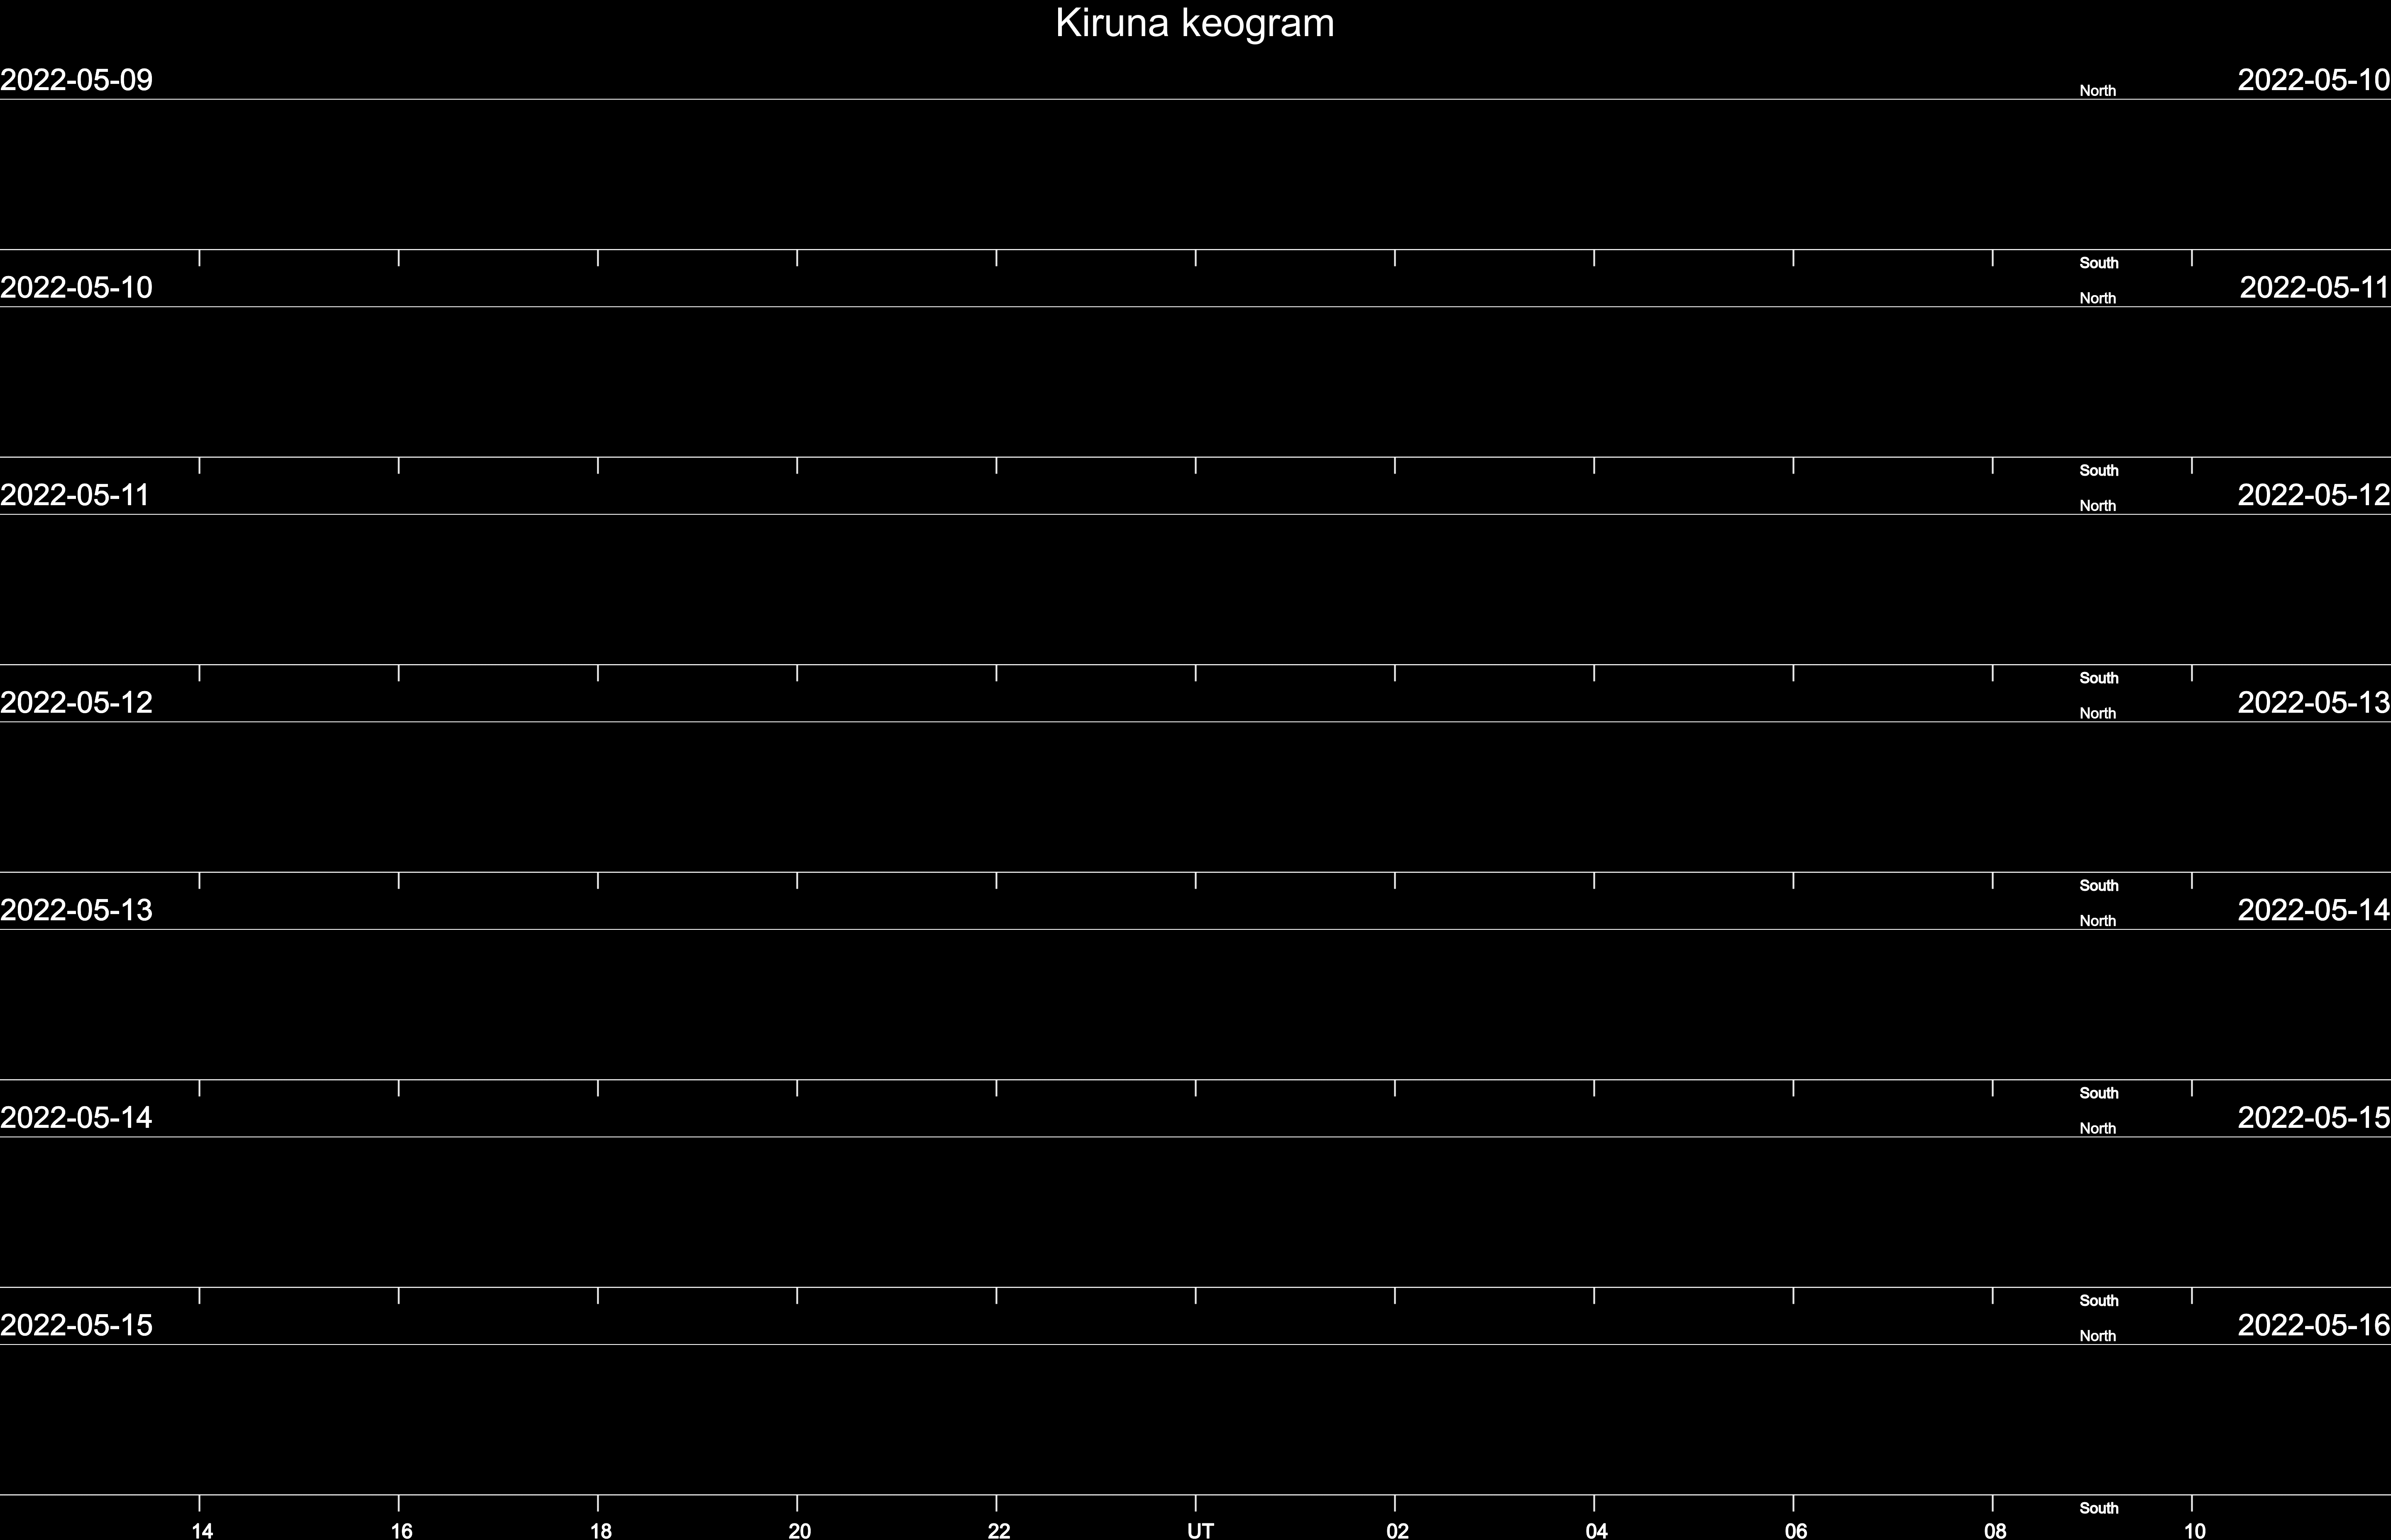
Task: Select the 2022-05-16 date label
Action: 2314,1325
